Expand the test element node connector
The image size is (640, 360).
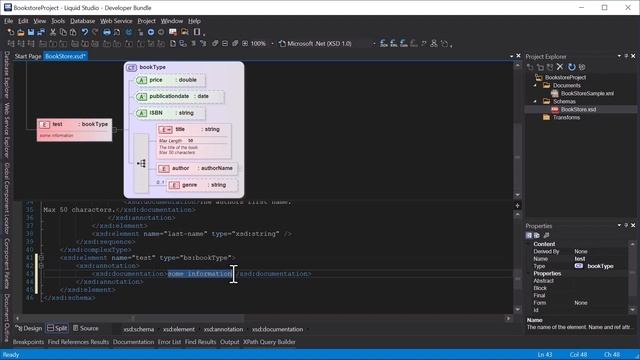[114, 130]
